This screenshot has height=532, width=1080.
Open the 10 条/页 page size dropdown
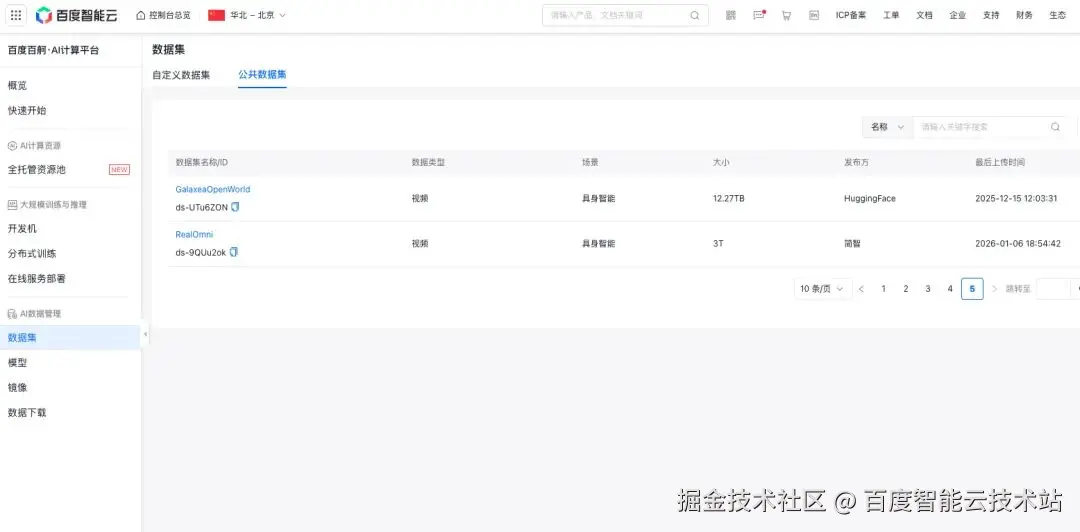click(822, 289)
